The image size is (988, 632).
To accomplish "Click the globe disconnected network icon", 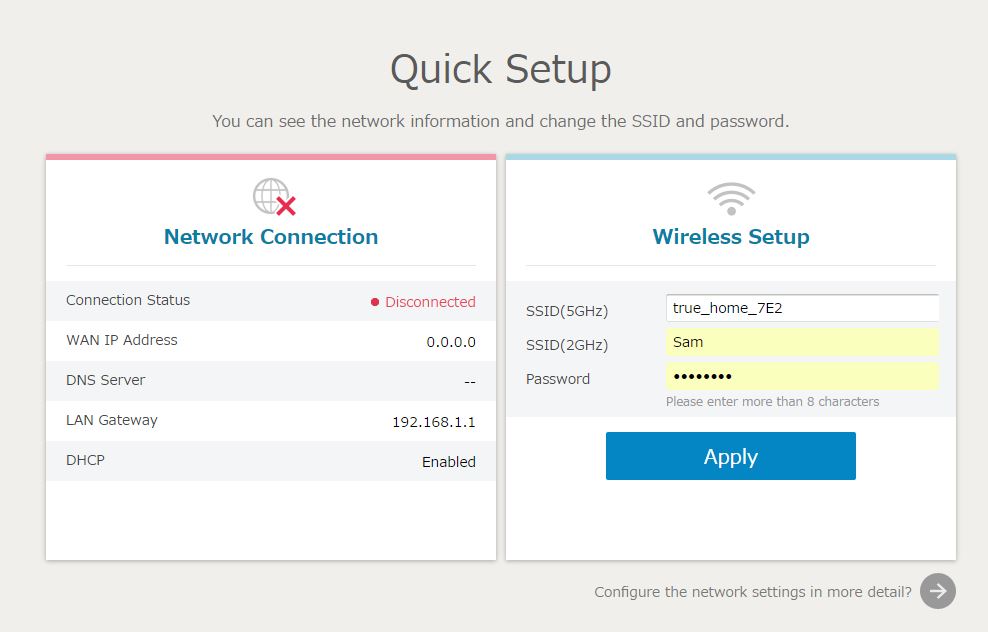I will click(273, 197).
